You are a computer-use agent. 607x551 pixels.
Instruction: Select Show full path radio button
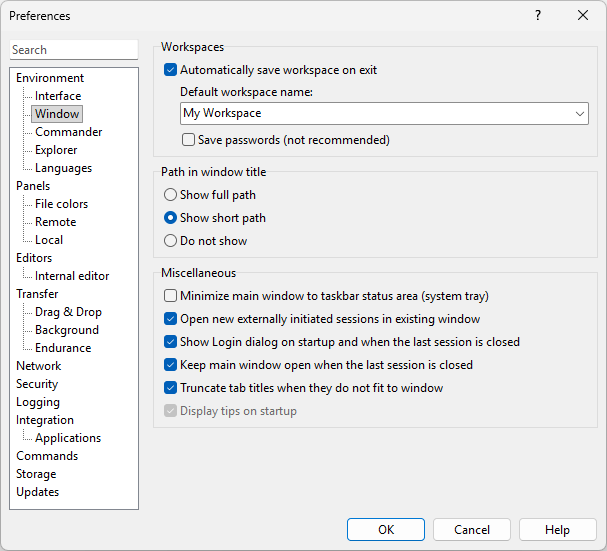click(x=170, y=195)
